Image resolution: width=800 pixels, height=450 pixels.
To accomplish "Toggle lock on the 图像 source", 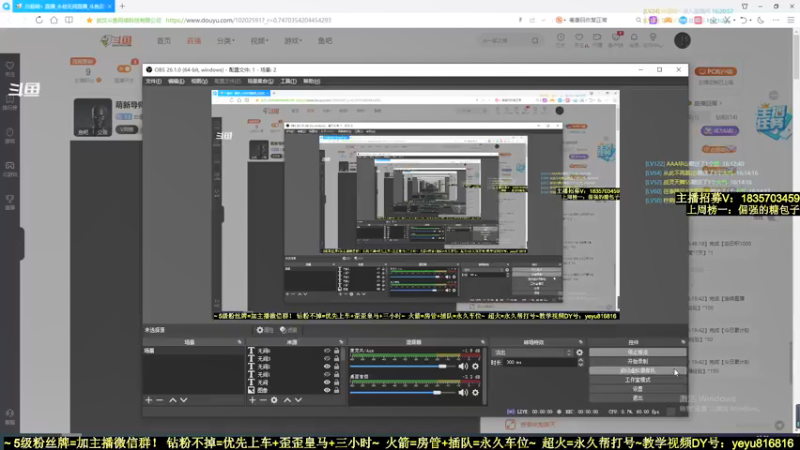I will [336, 390].
